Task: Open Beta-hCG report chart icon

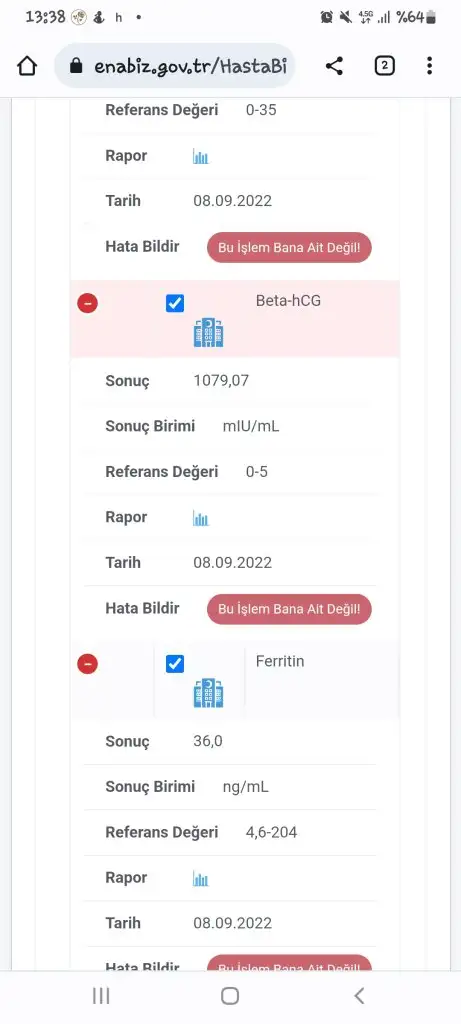Action: tap(200, 518)
